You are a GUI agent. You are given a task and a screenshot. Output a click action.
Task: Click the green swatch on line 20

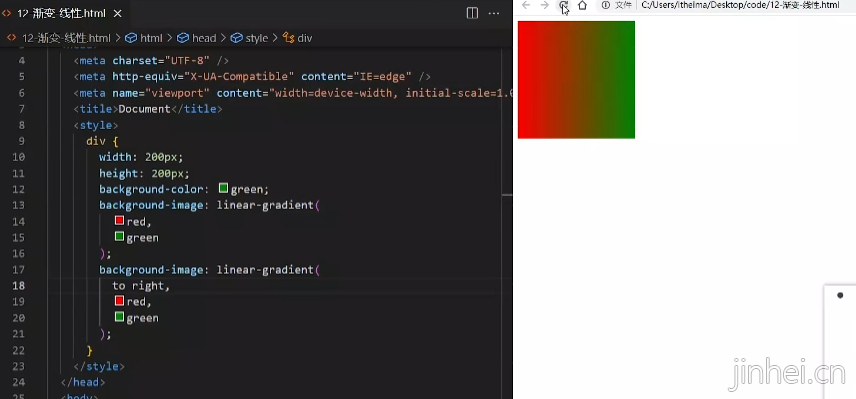[x=120, y=317]
